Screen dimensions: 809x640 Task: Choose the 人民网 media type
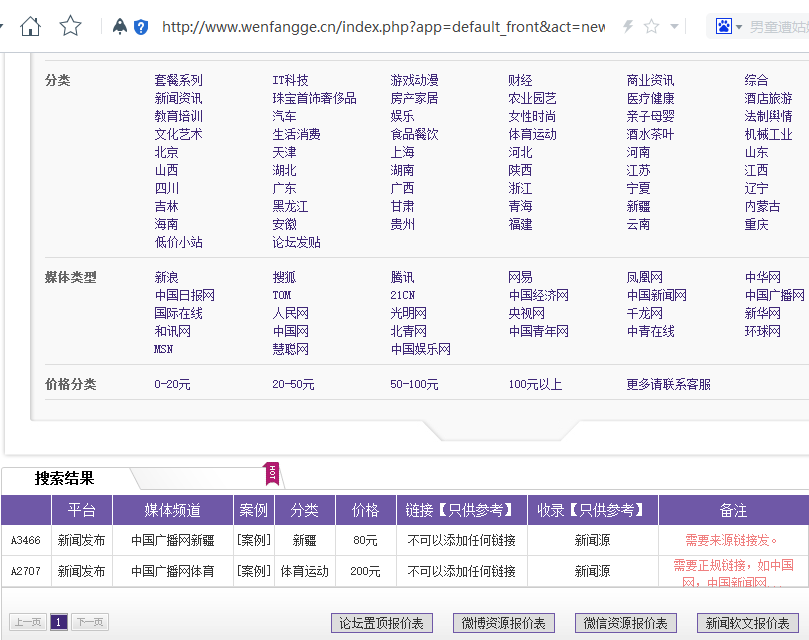[x=290, y=314]
